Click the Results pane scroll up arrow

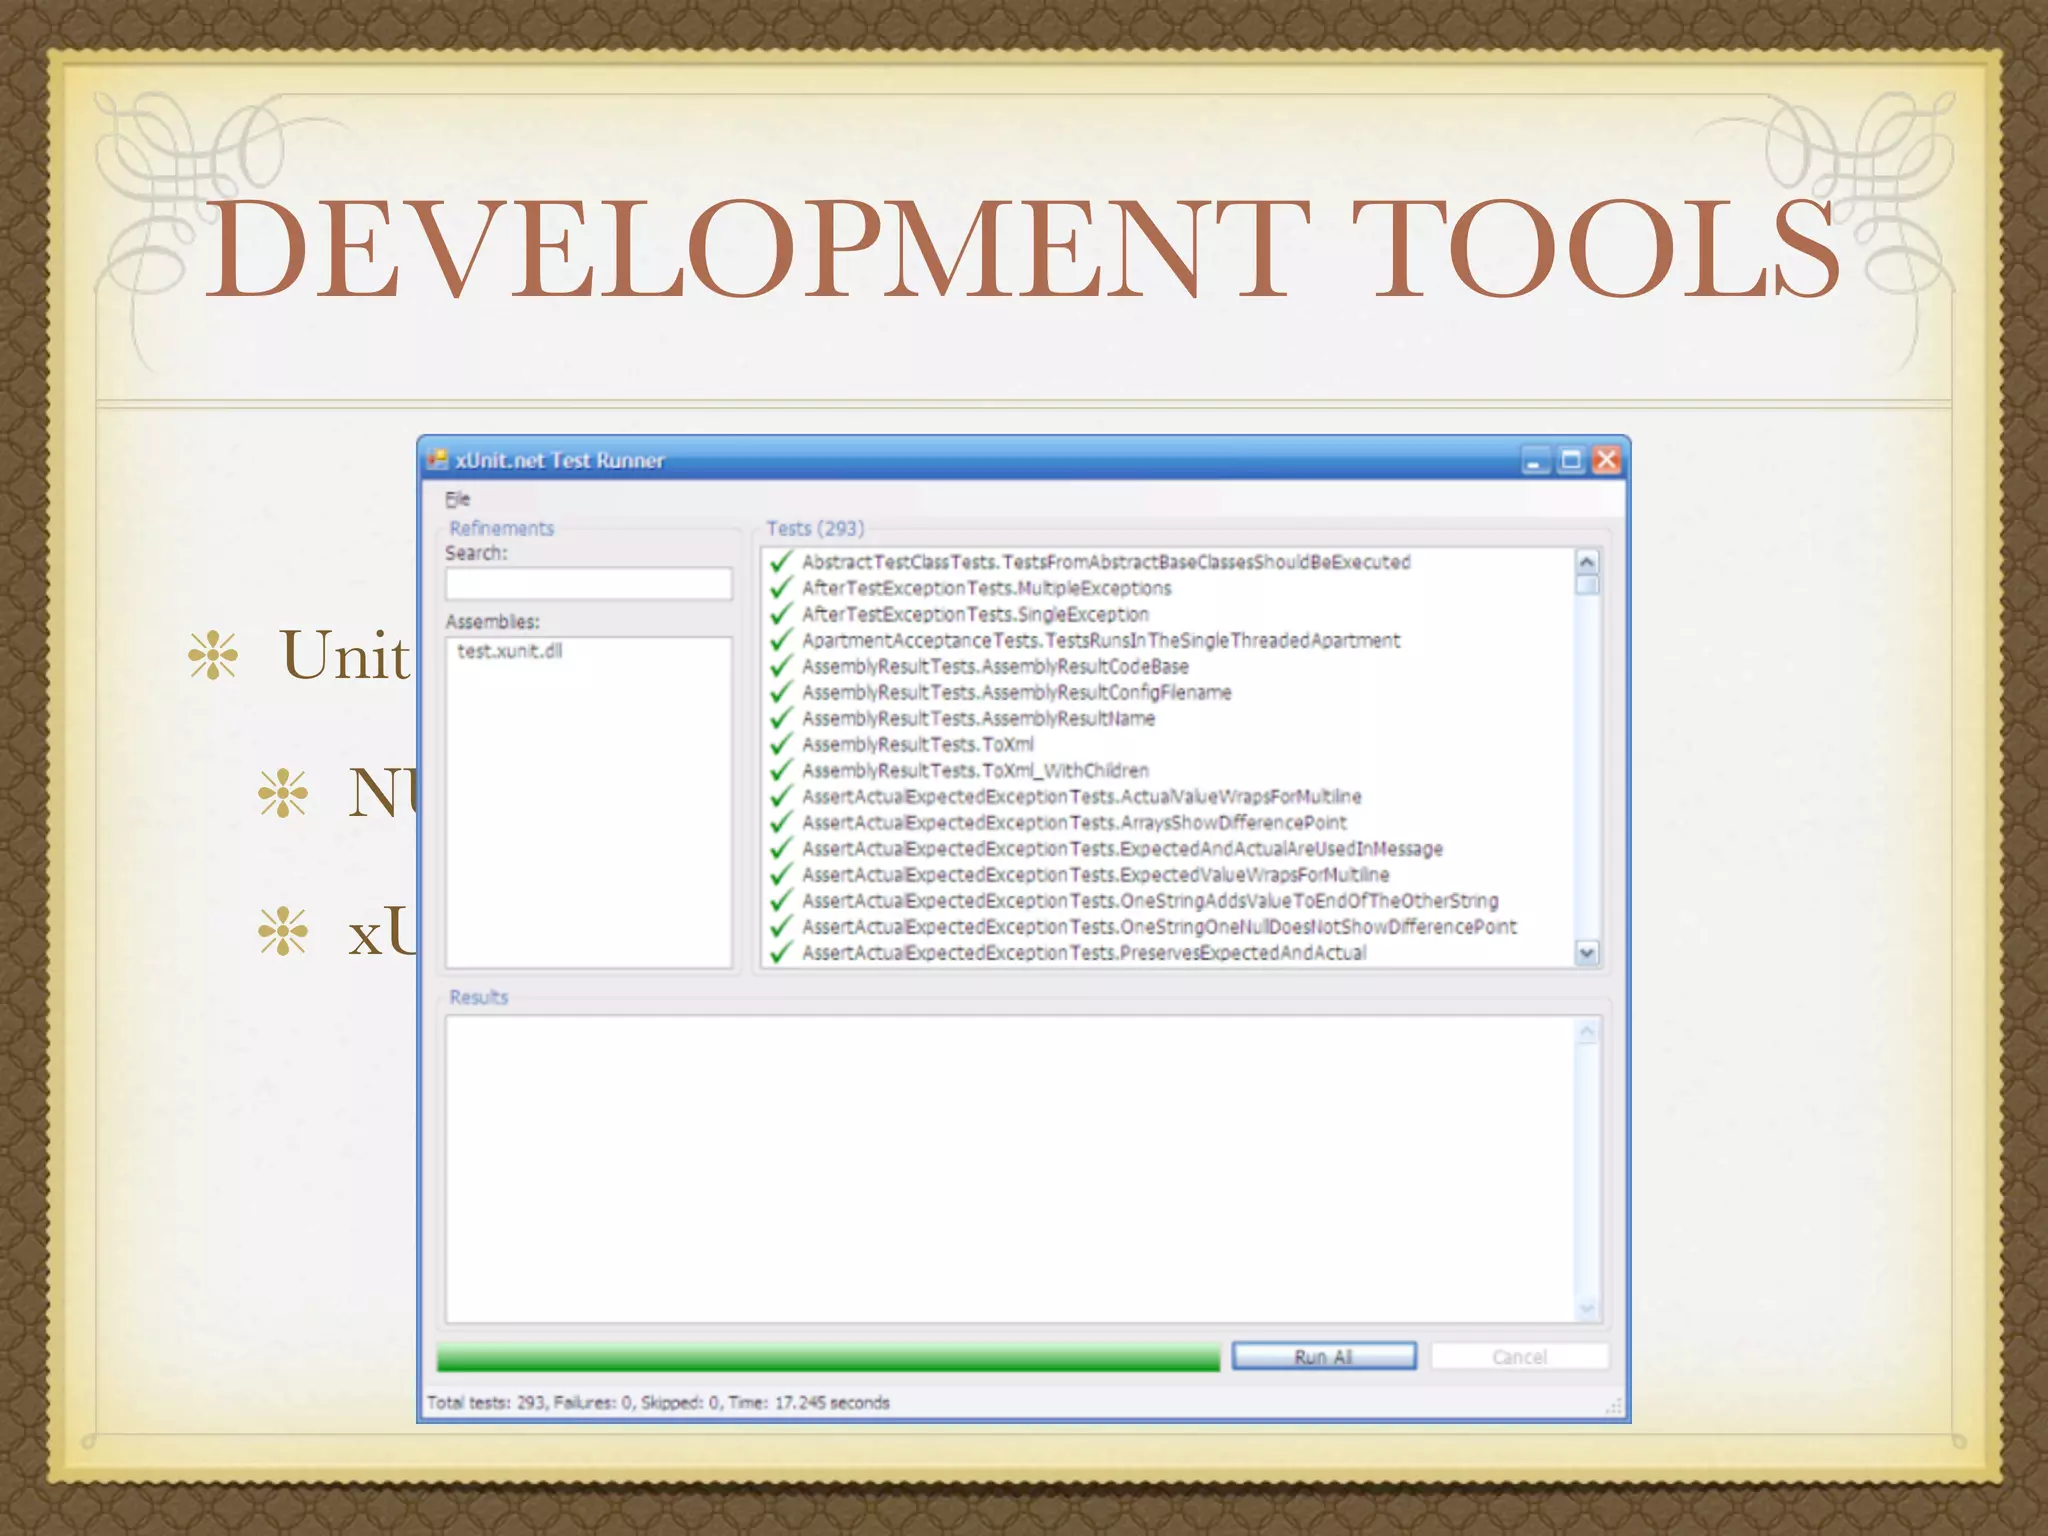coord(1587,1032)
